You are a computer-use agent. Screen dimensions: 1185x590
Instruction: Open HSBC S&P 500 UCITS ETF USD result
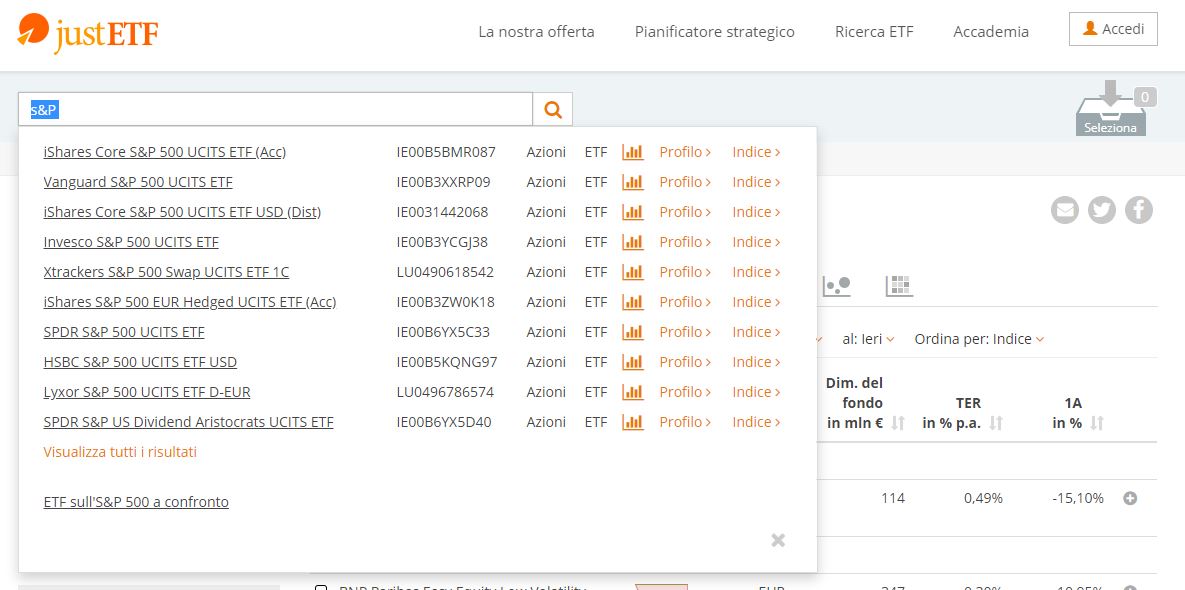[x=141, y=362]
